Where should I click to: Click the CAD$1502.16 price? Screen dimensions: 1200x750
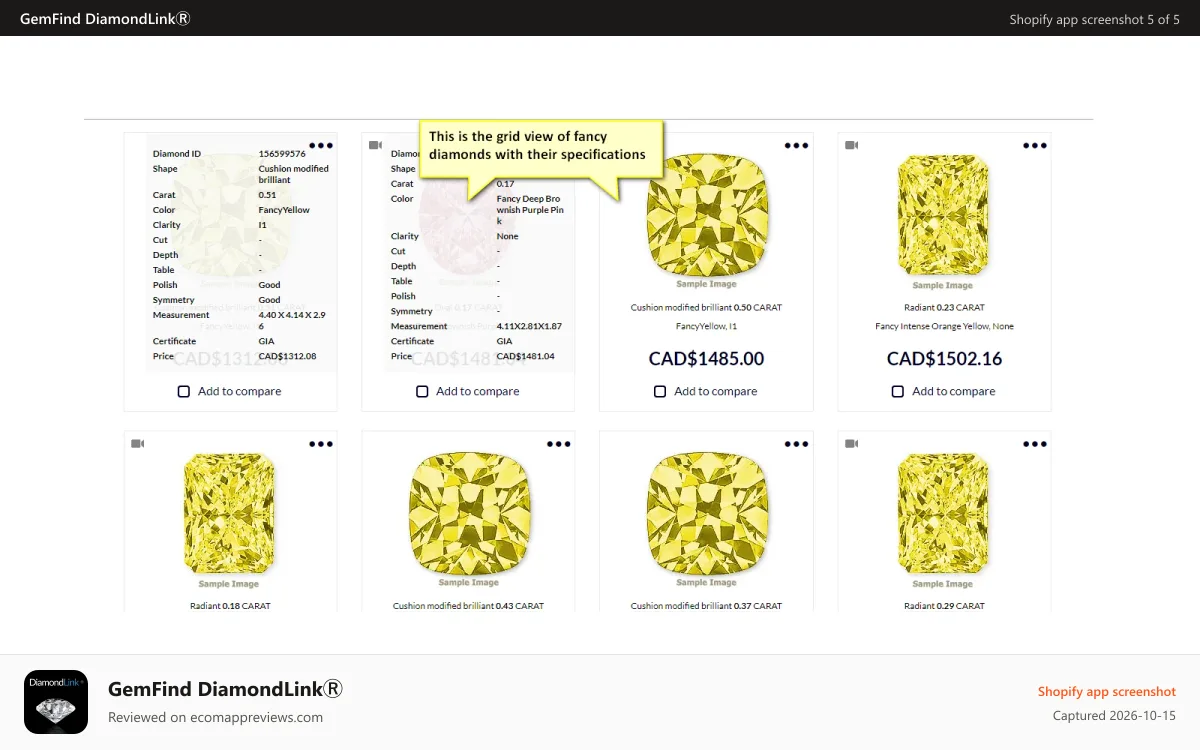pos(944,359)
